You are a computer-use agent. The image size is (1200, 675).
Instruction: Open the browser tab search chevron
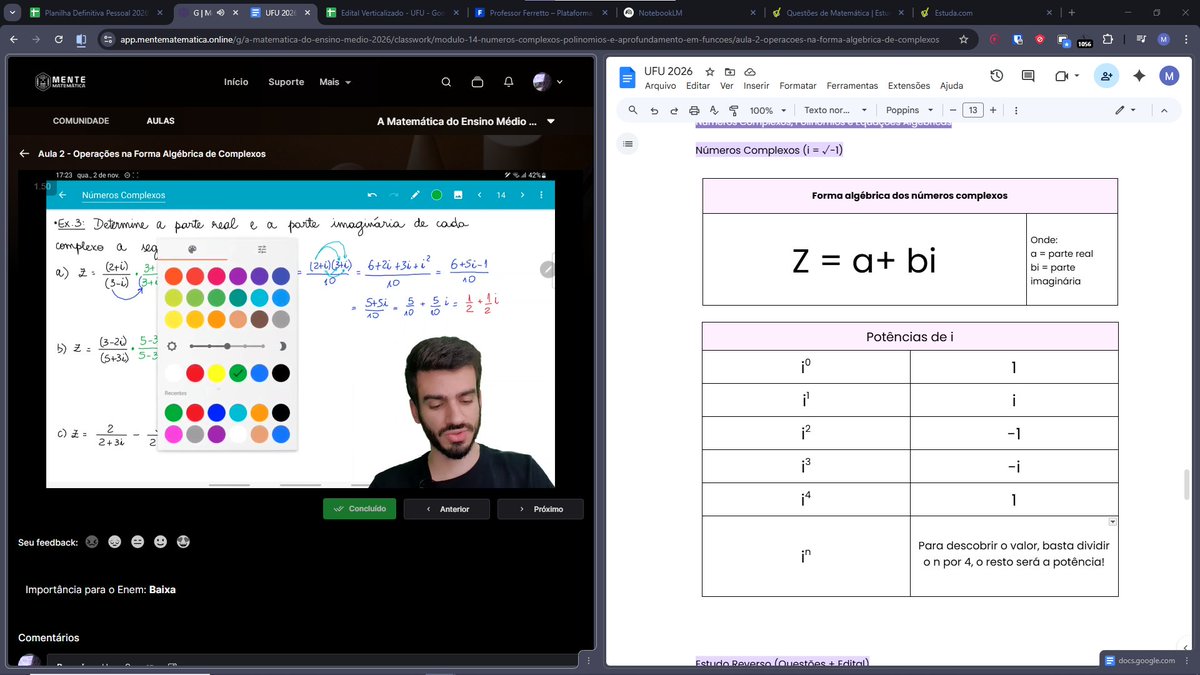[14, 13]
